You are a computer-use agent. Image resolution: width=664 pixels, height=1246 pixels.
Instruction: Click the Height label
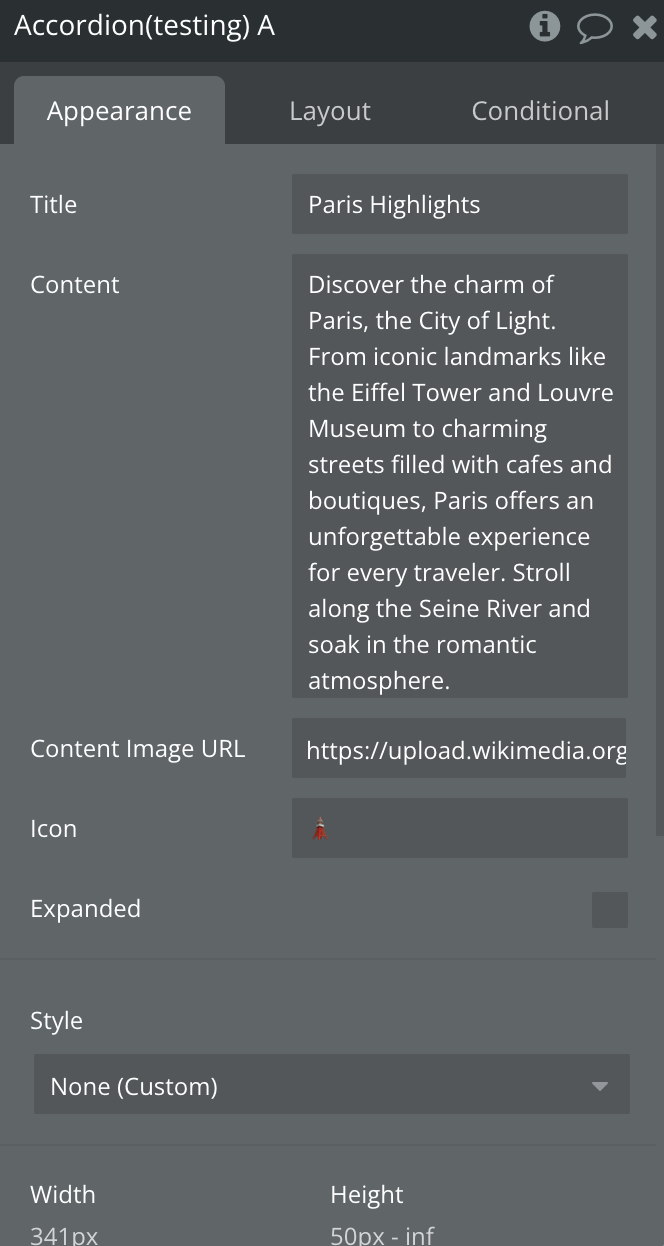(367, 1195)
